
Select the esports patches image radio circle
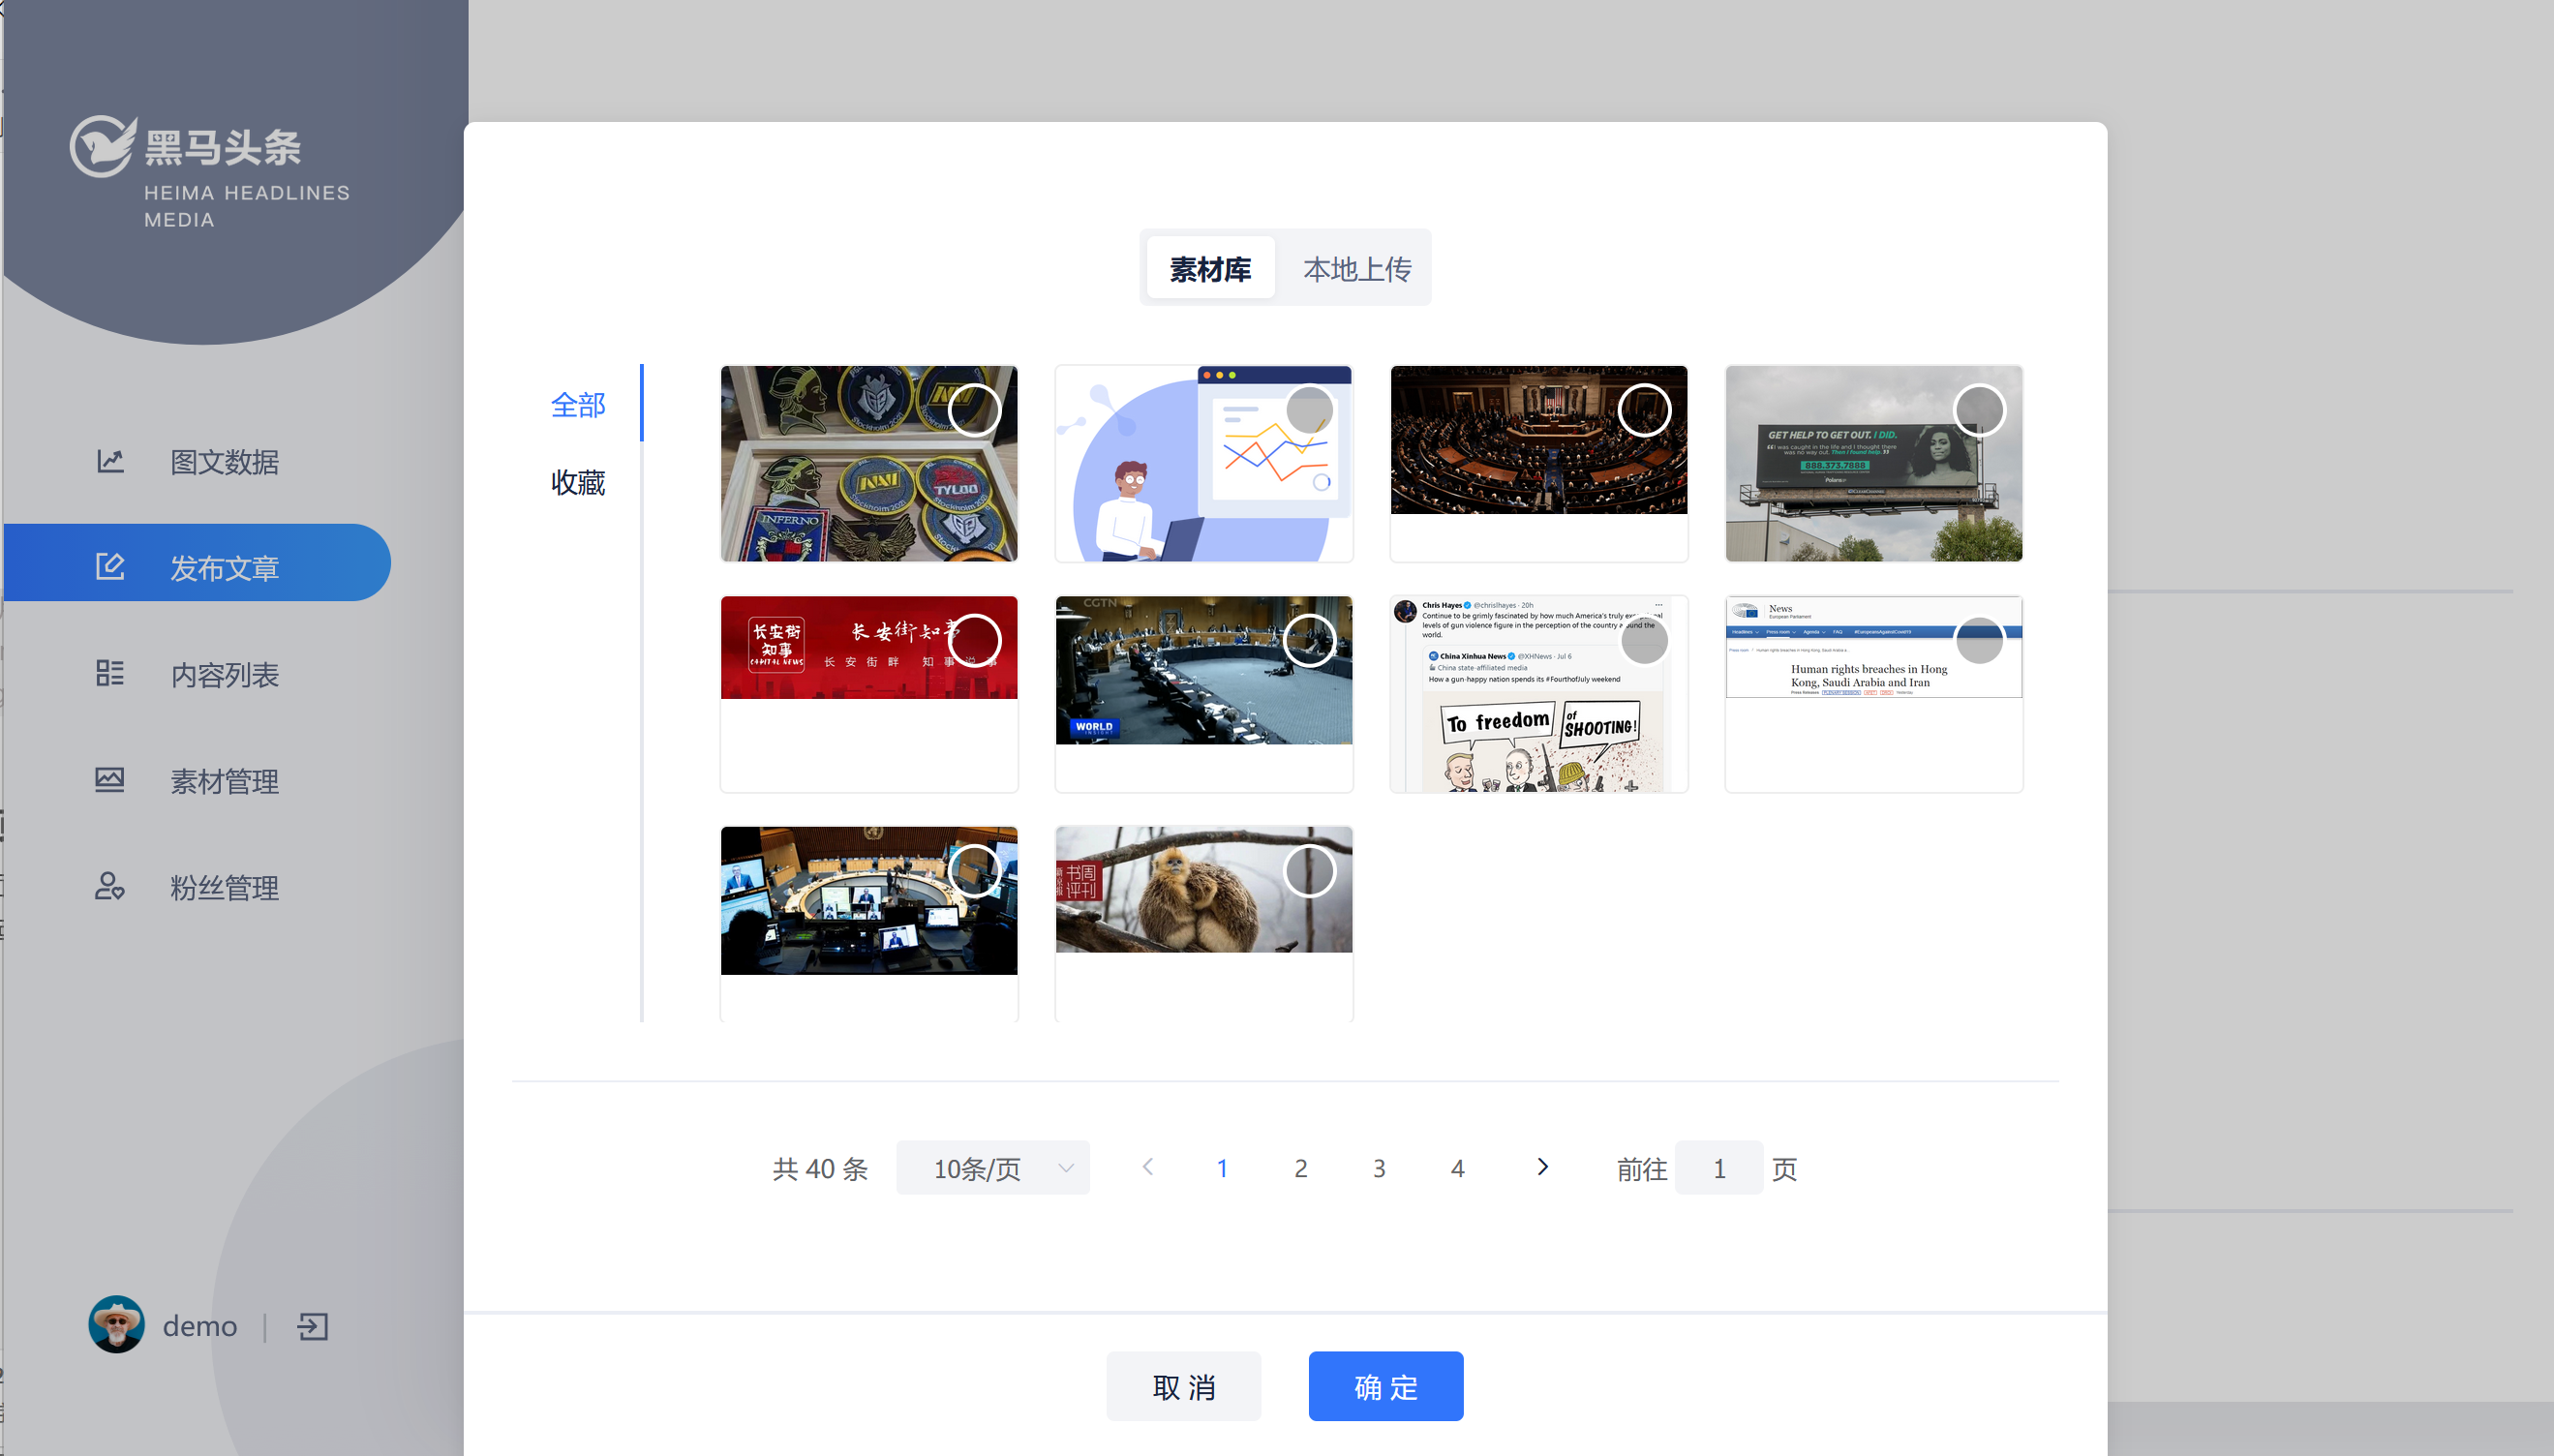974,411
